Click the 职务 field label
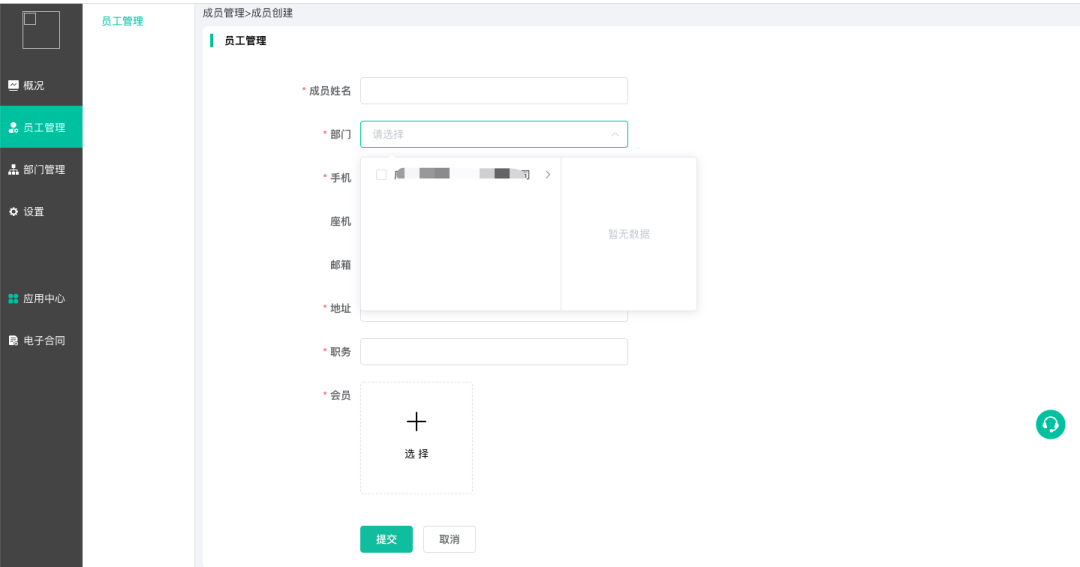This screenshot has height=567, width=1080. point(340,352)
